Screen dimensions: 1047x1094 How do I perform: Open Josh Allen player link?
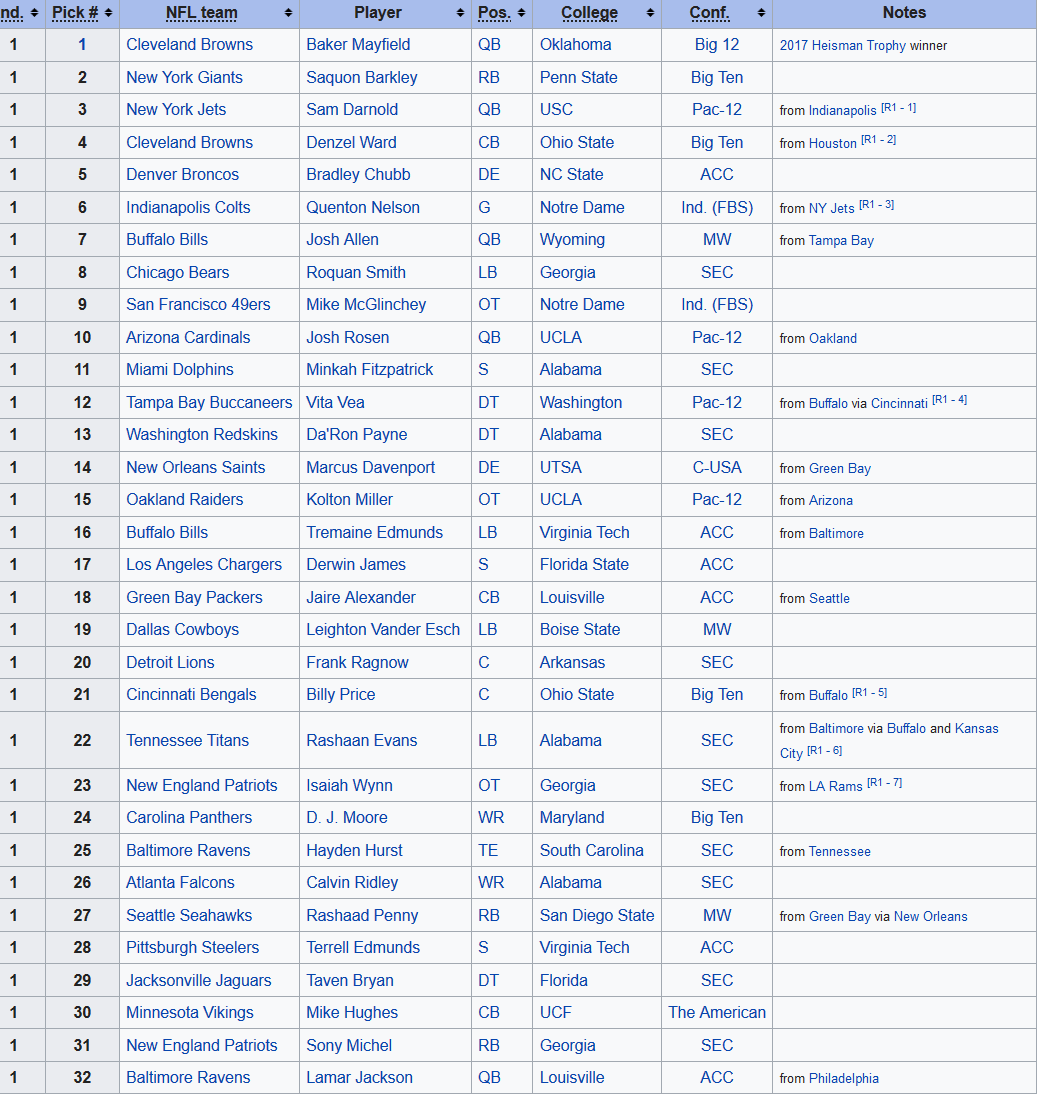tap(342, 239)
